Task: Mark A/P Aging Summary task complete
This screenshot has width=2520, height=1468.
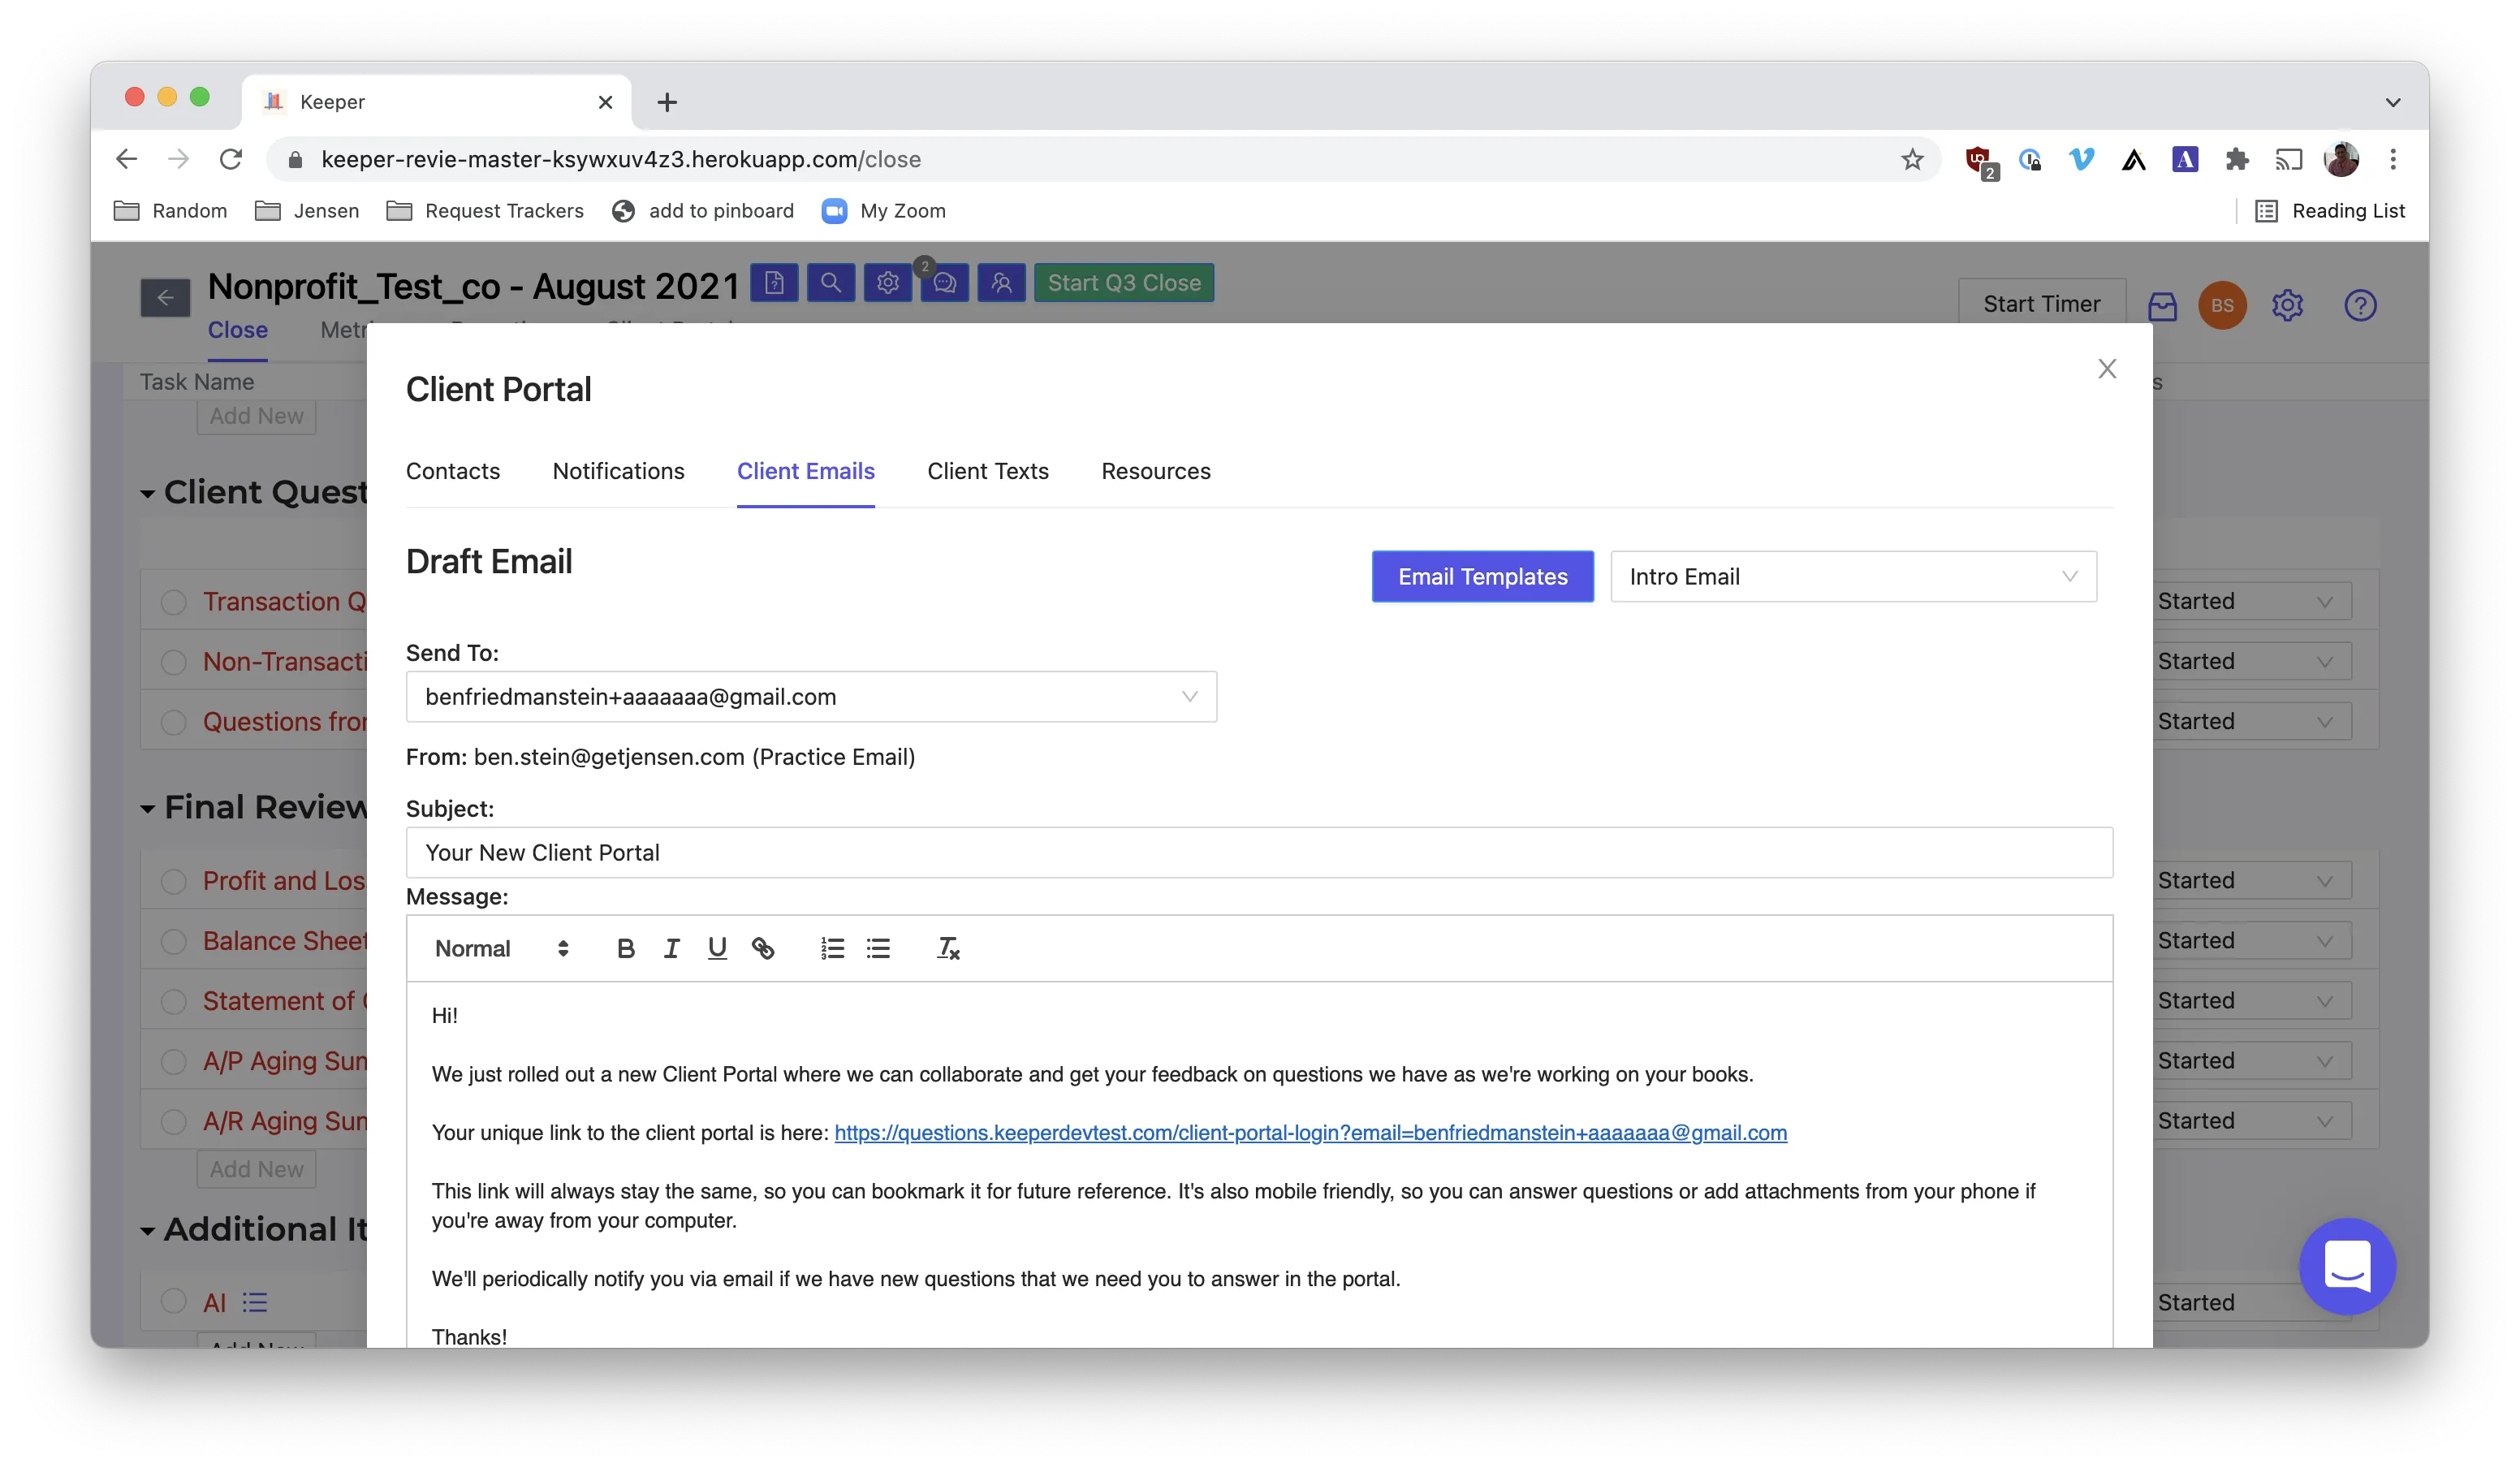Action: tap(174, 1061)
